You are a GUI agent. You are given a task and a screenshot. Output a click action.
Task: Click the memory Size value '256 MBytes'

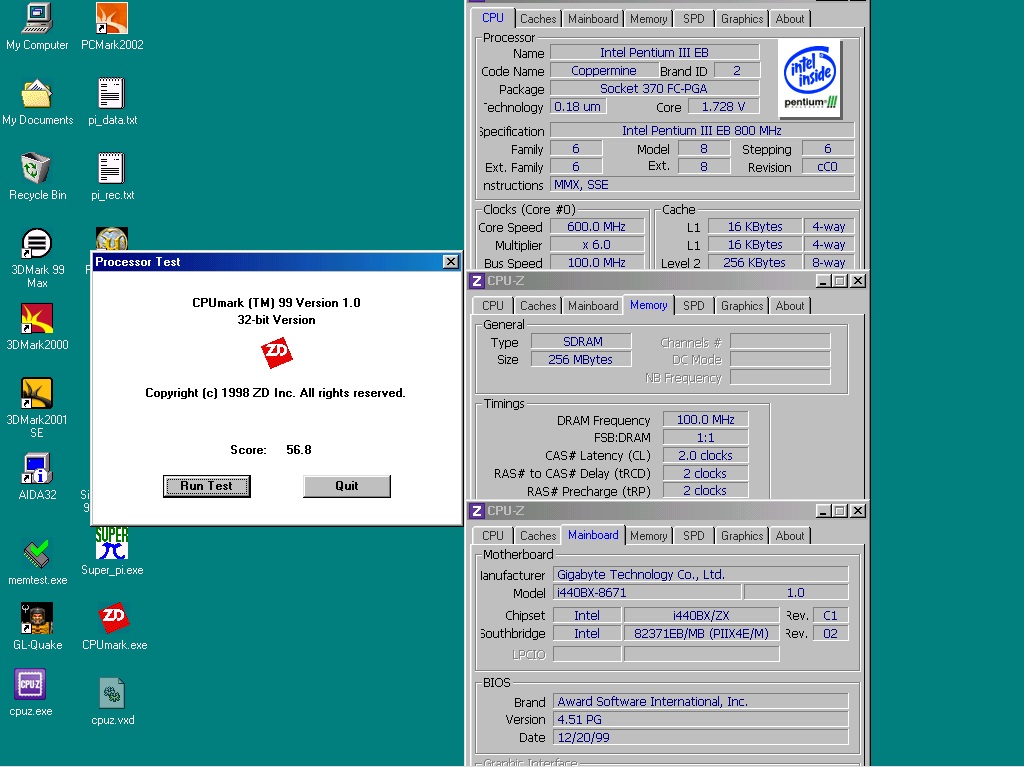pyautogui.click(x=581, y=359)
